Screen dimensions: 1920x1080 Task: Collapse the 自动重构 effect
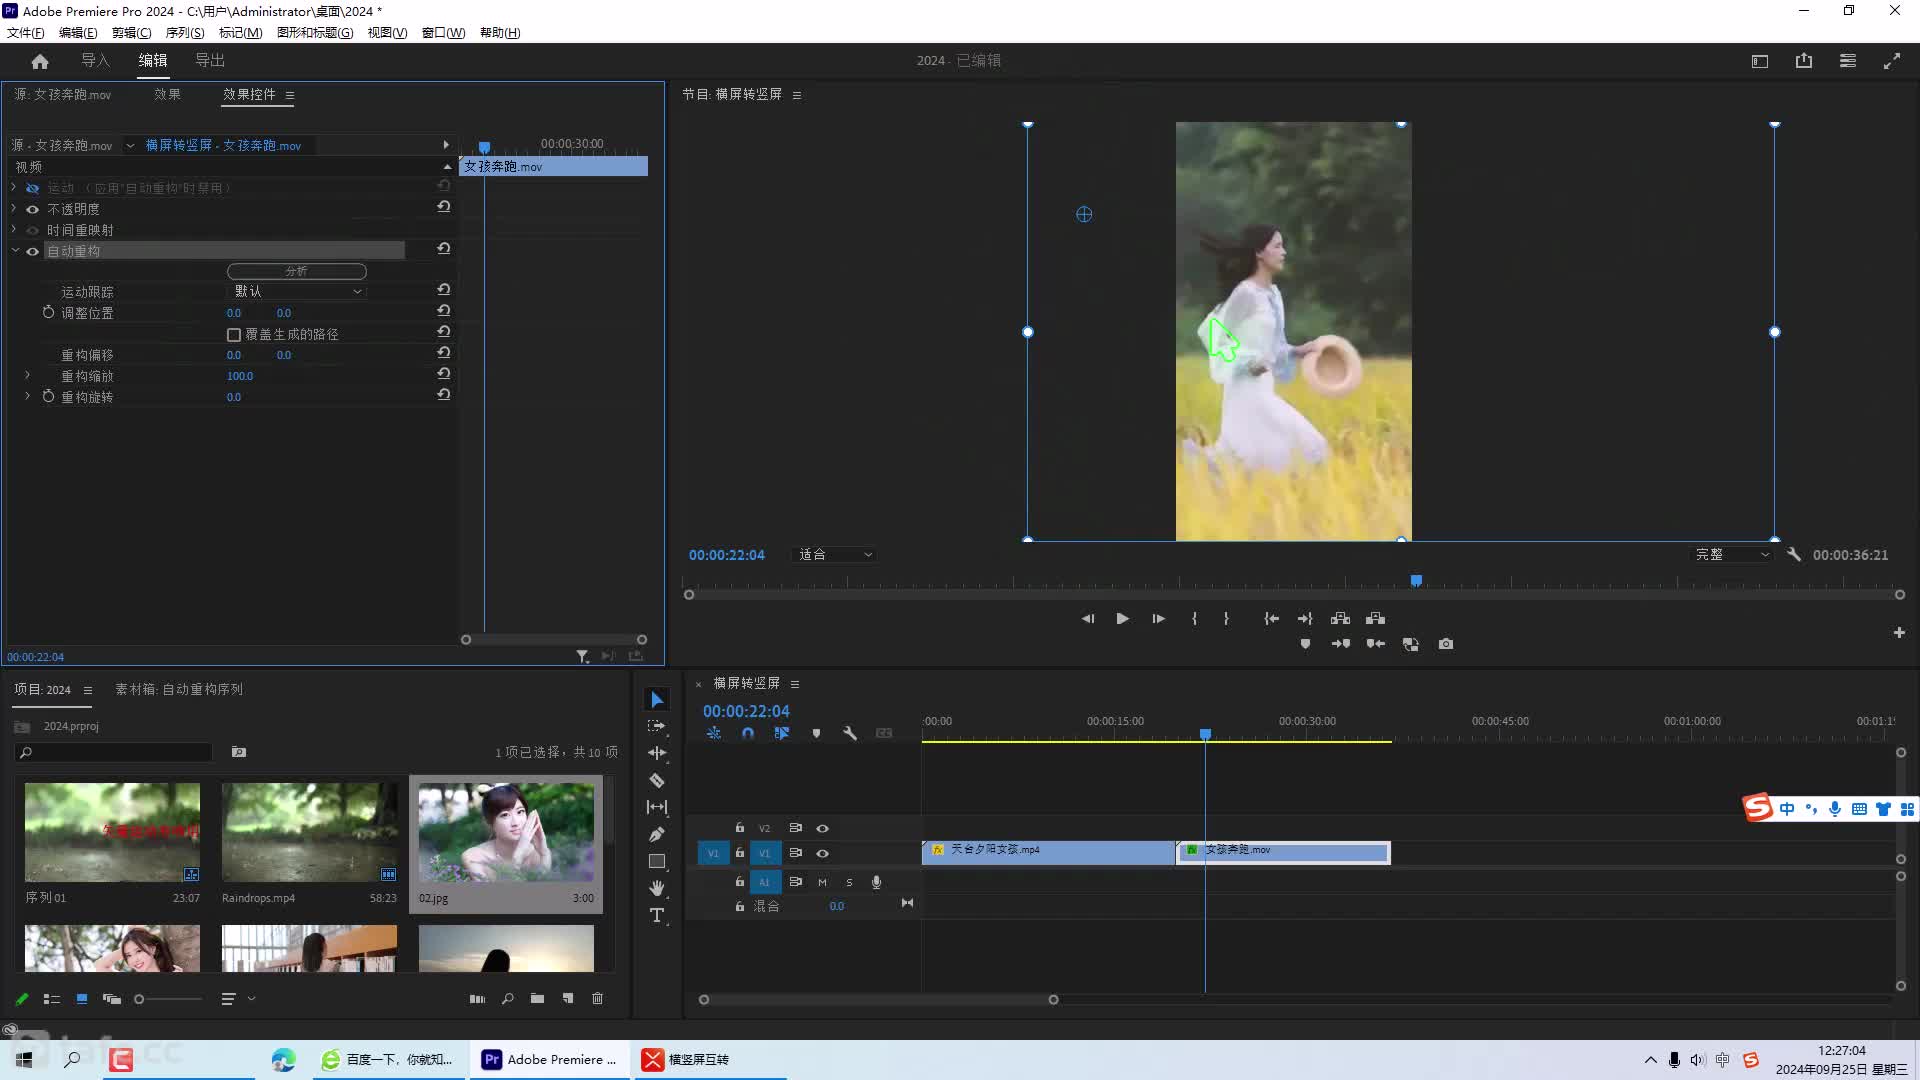pyautogui.click(x=15, y=250)
